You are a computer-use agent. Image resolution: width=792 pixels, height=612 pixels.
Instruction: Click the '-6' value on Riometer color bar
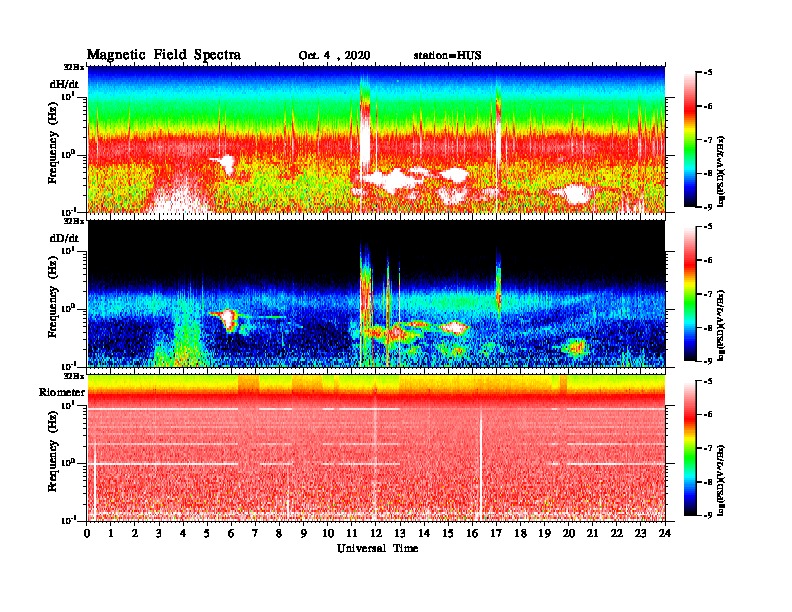tap(707, 415)
